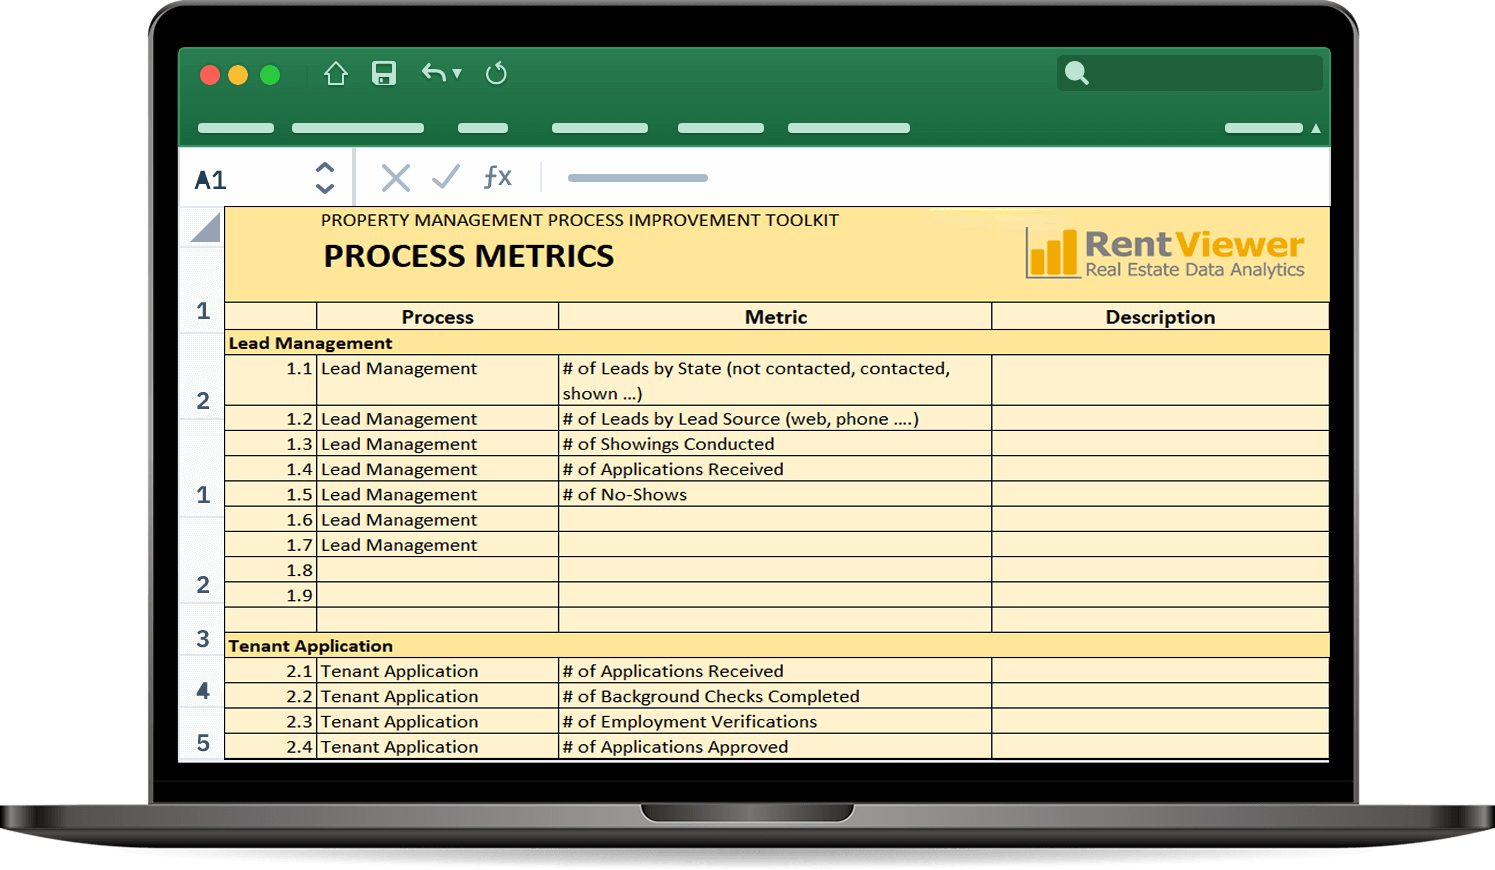
Task: Select the '# of No-Shows' cell
Action: pos(774,495)
